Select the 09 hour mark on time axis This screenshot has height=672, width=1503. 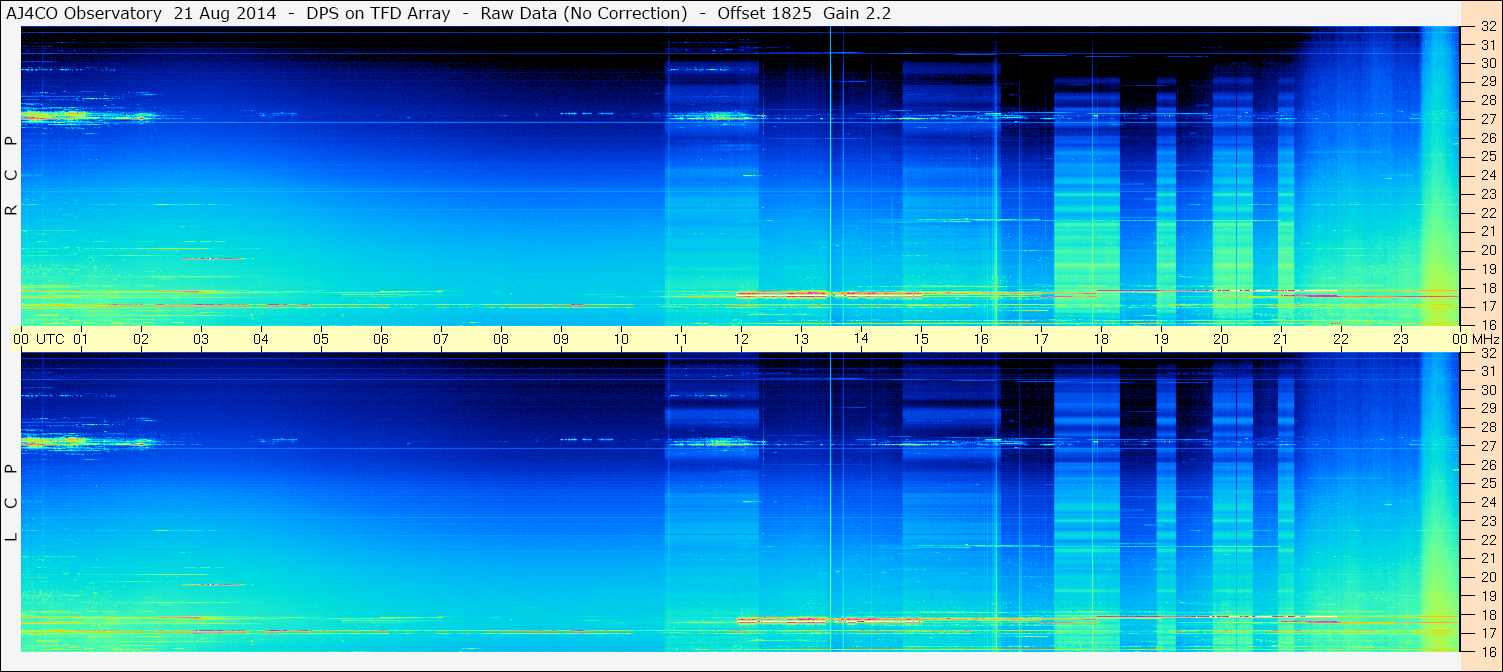coord(561,340)
